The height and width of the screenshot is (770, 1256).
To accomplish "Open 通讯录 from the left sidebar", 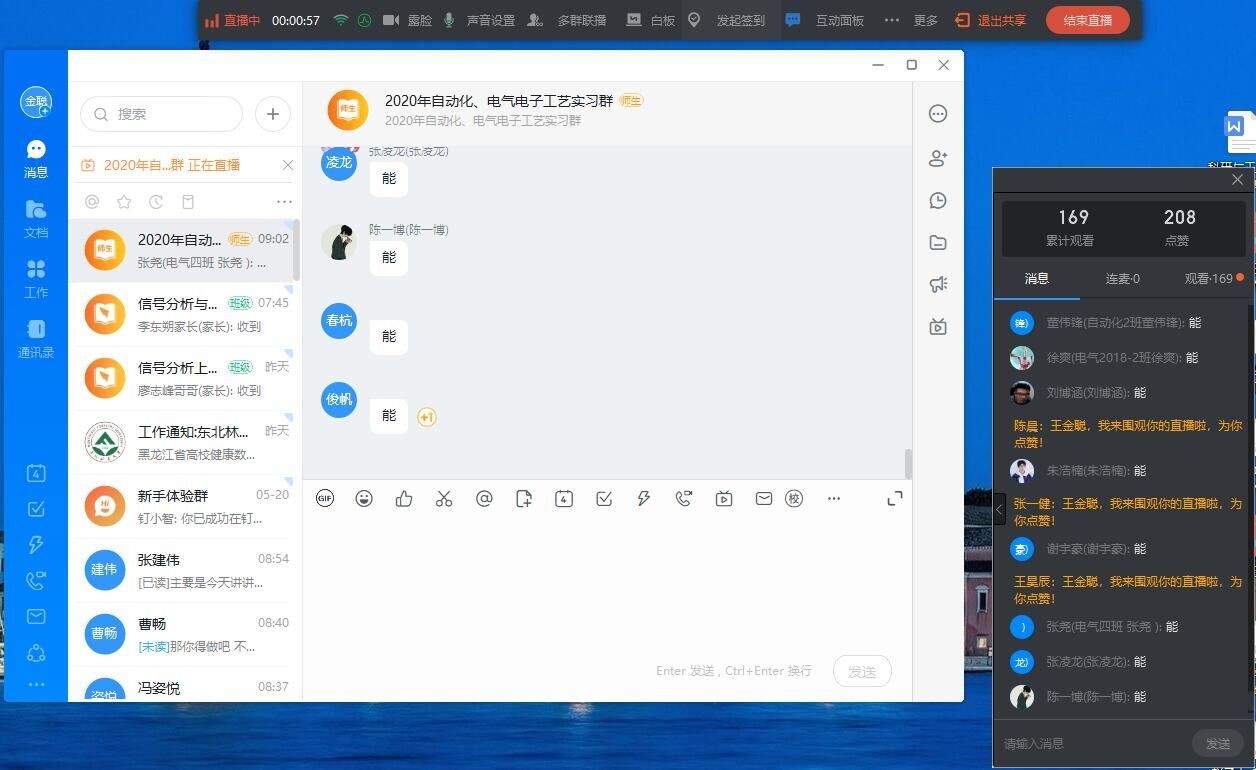I will click(x=36, y=337).
